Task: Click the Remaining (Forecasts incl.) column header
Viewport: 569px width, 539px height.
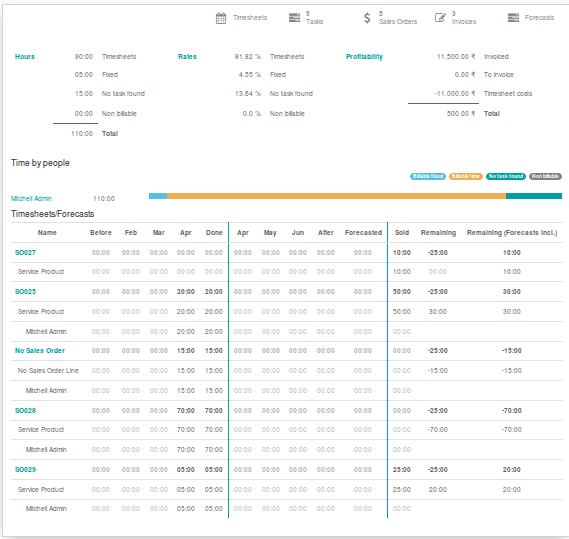Action: click(512, 233)
